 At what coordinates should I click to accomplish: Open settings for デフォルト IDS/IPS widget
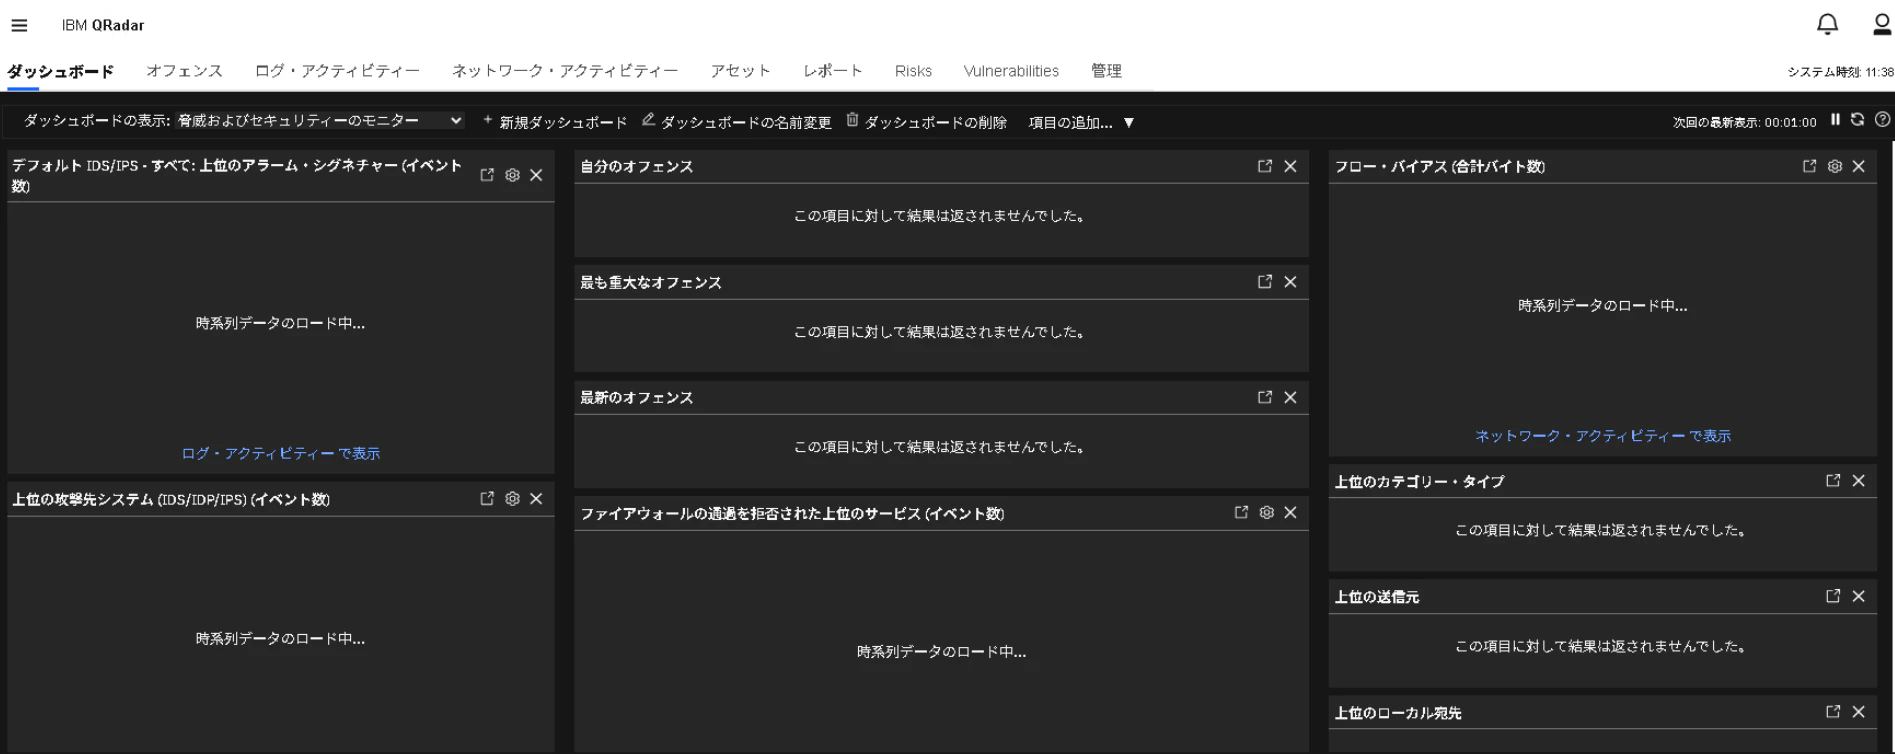point(512,175)
